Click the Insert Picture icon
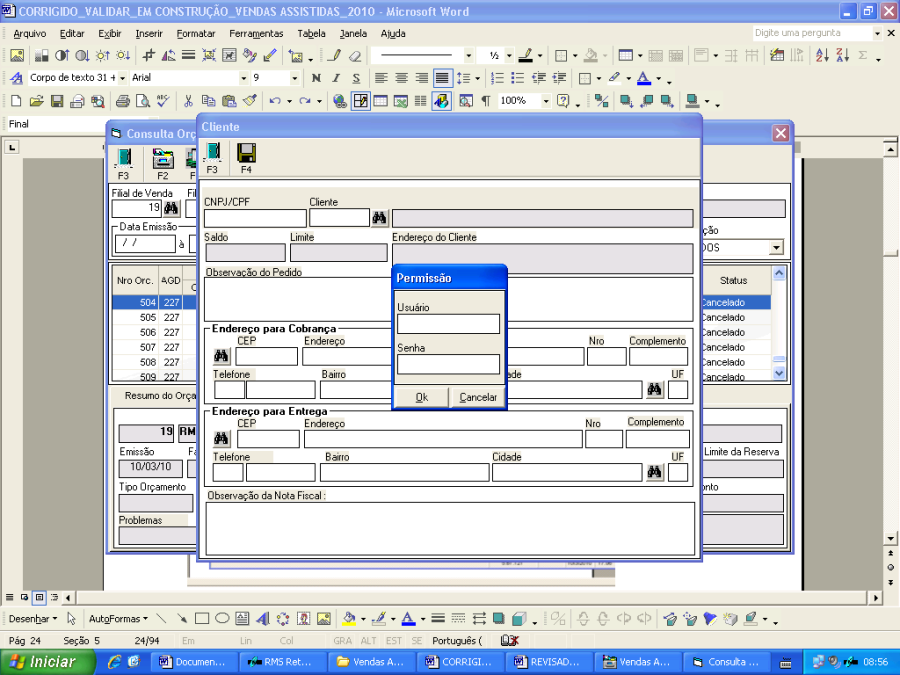 (17, 55)
